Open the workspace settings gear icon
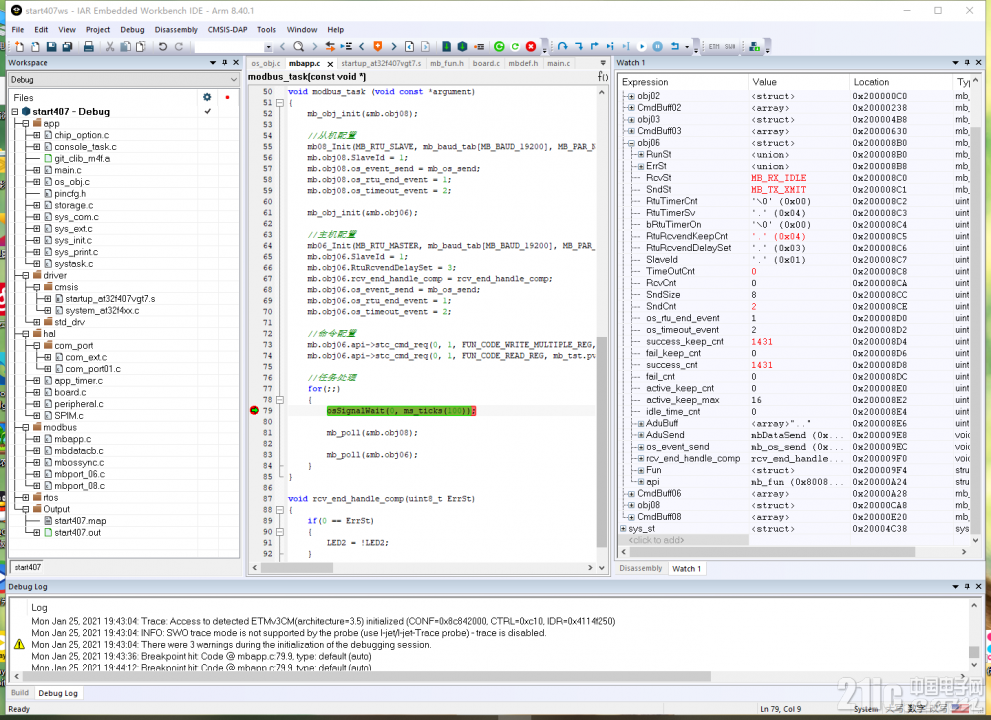The width and height of the screenshot is (991, 720). (207, 97)
